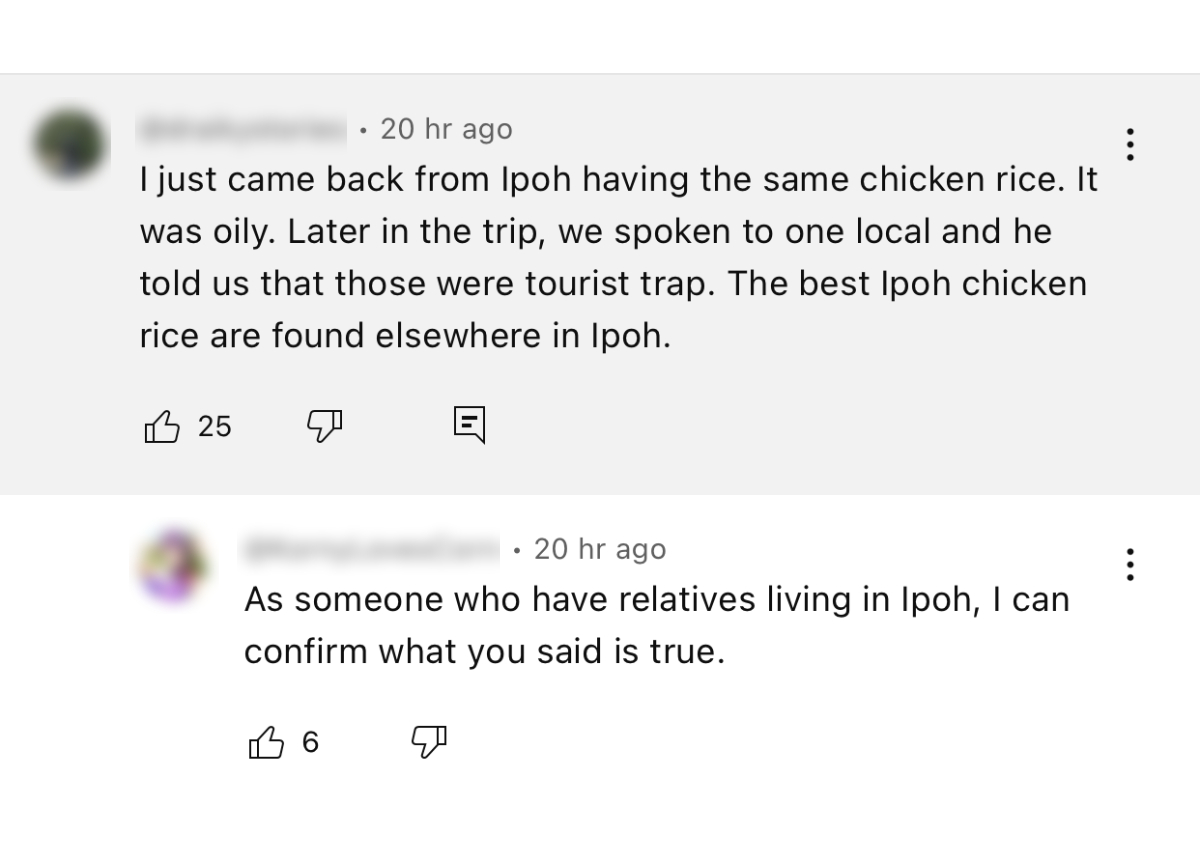Image resolution: width=1200 pixels, height=851 pixels.
Task: Click the 25 like count on the top comment
Action: point(214,427)
